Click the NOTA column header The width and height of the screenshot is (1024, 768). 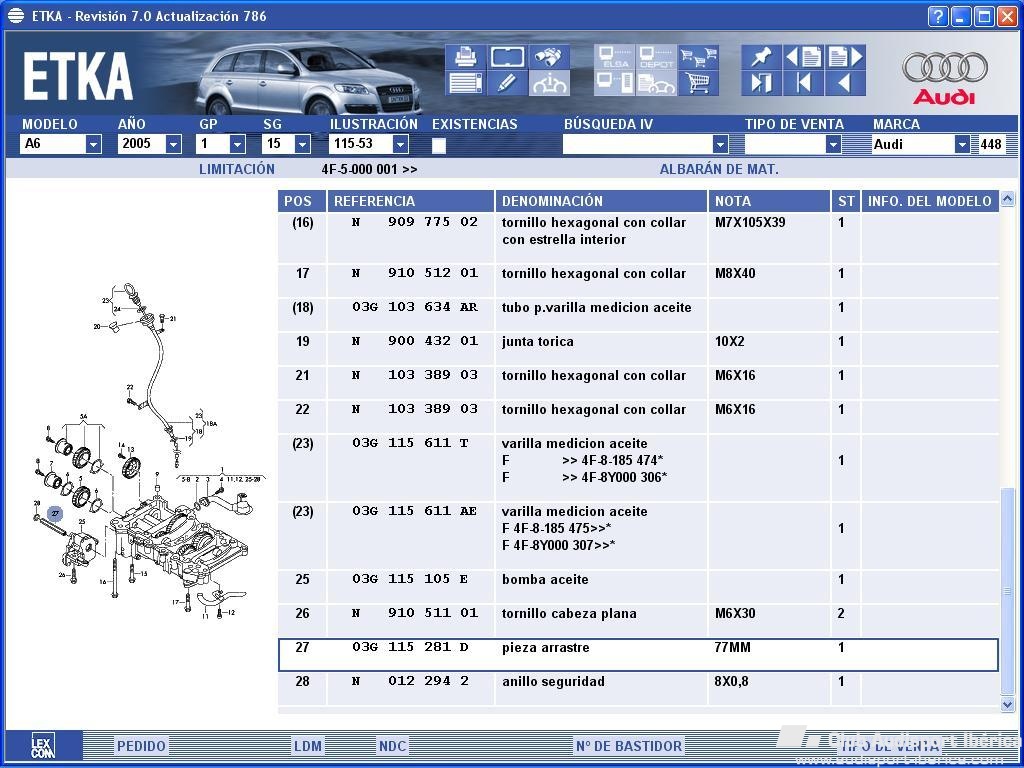[x=769, y=201]
